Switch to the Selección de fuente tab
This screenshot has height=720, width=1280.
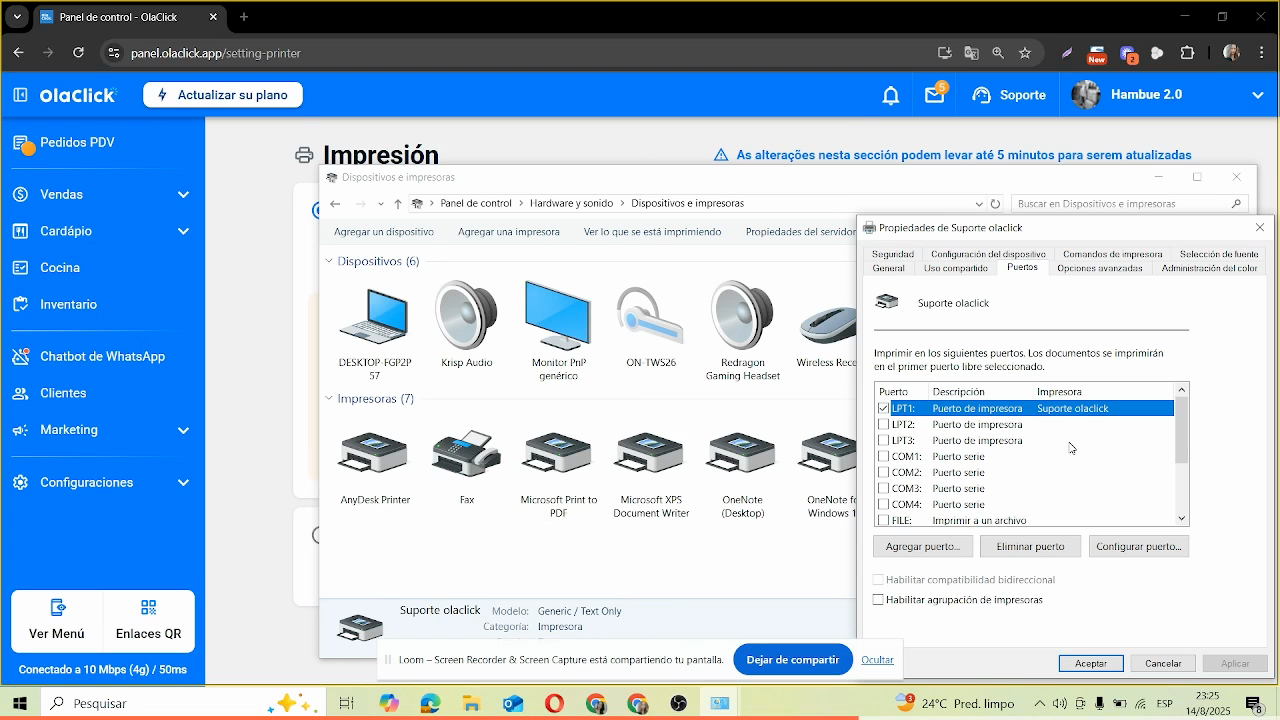pos(1219,254)
